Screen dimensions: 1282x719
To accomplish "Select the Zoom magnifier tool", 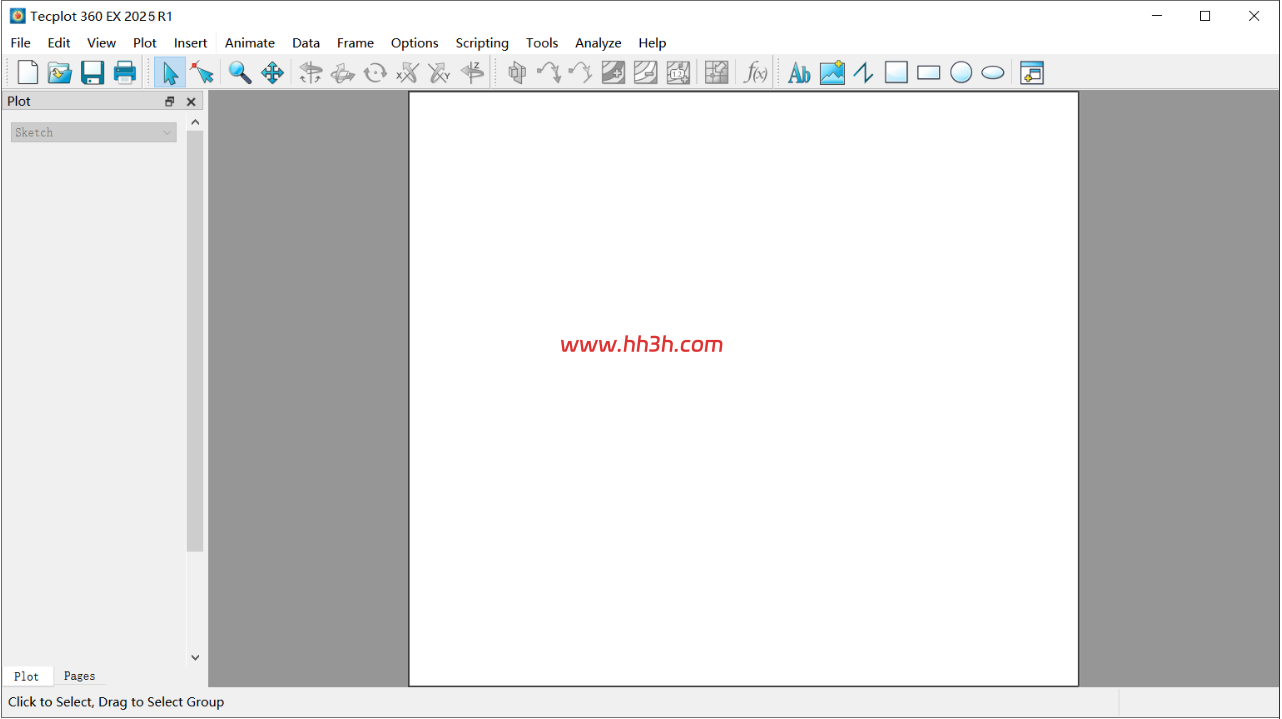I will pyautogui.click(x=240, y=72).
